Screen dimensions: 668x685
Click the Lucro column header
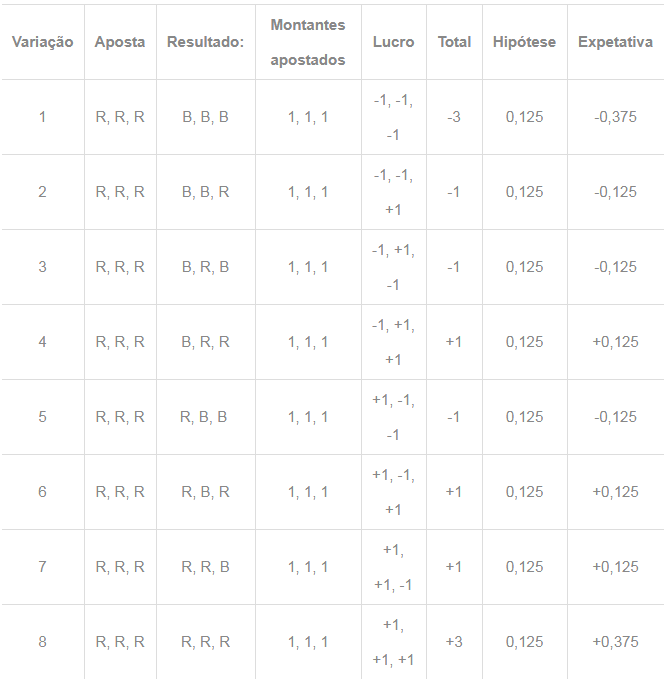point(393,42)
